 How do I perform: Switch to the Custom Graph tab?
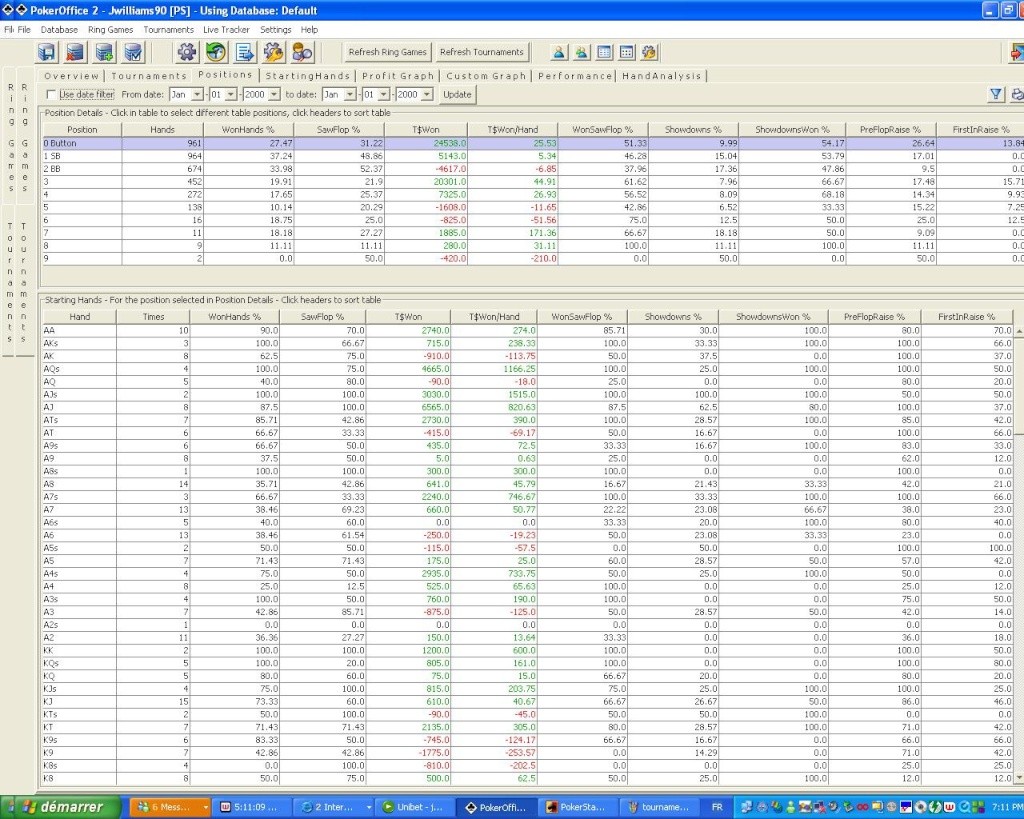(x=487, y=76)
